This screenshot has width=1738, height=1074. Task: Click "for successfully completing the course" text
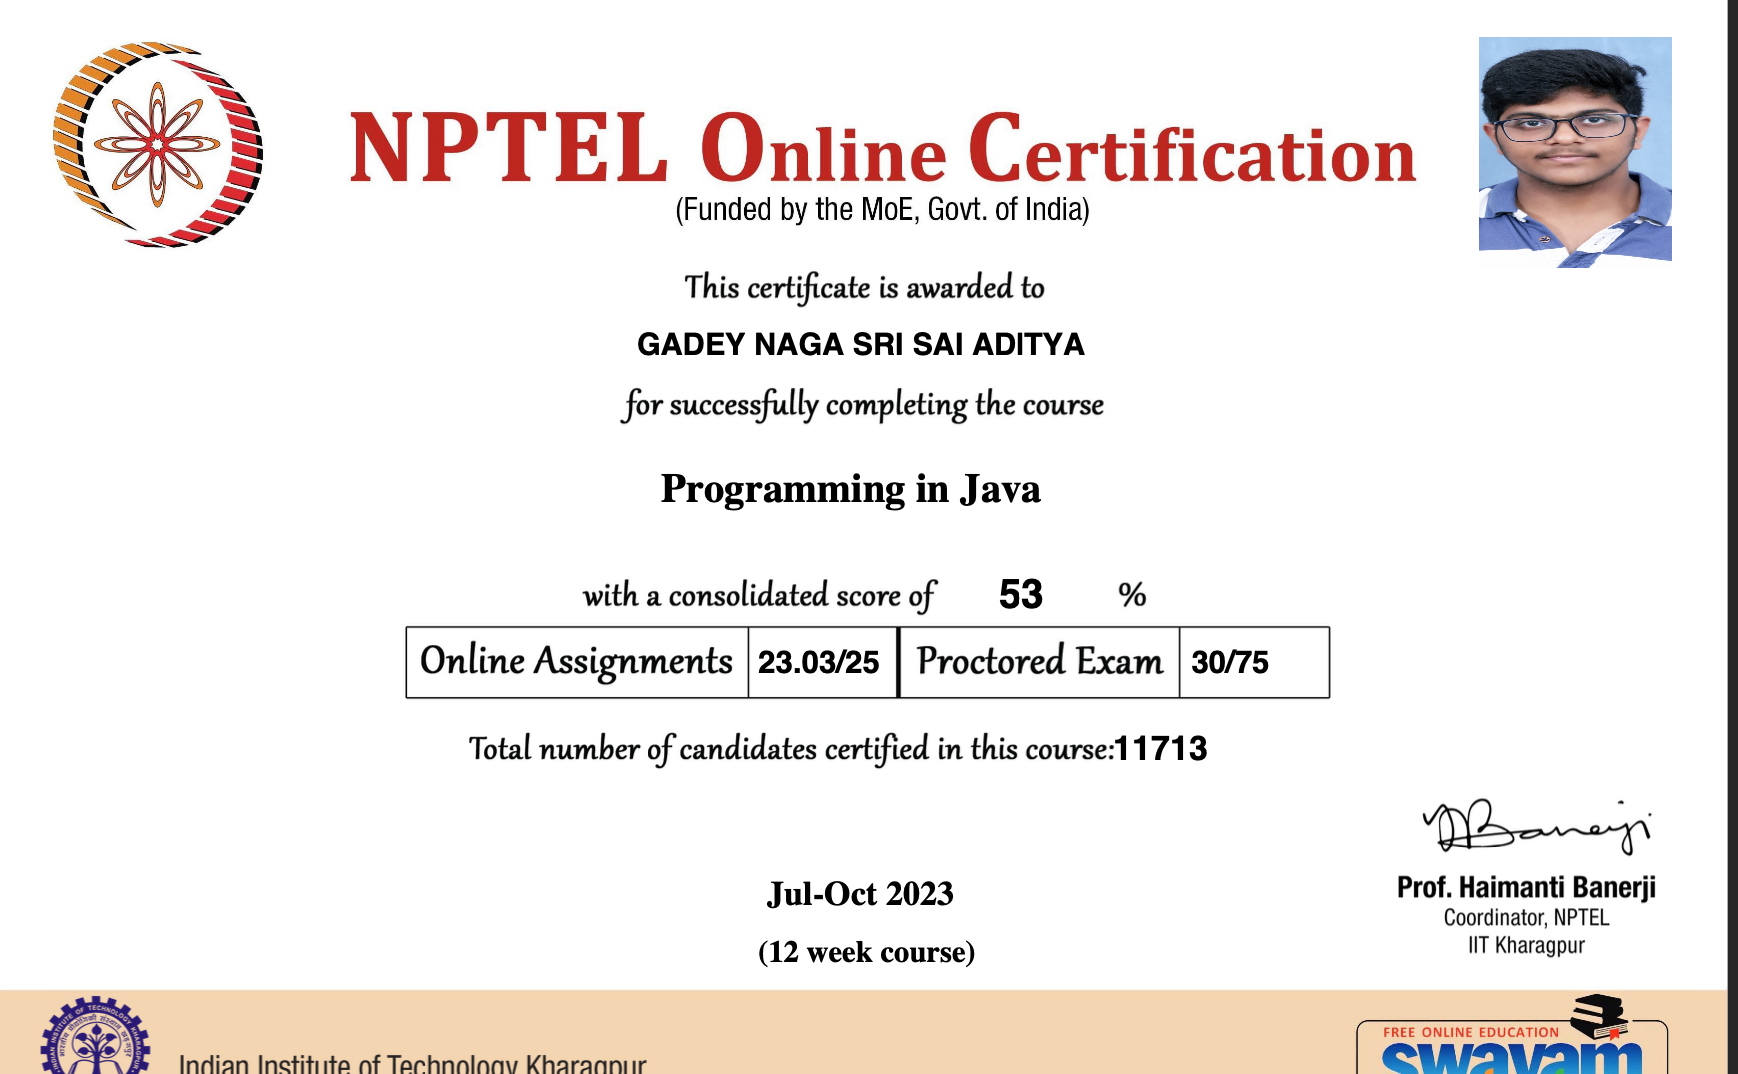[863, 405]
